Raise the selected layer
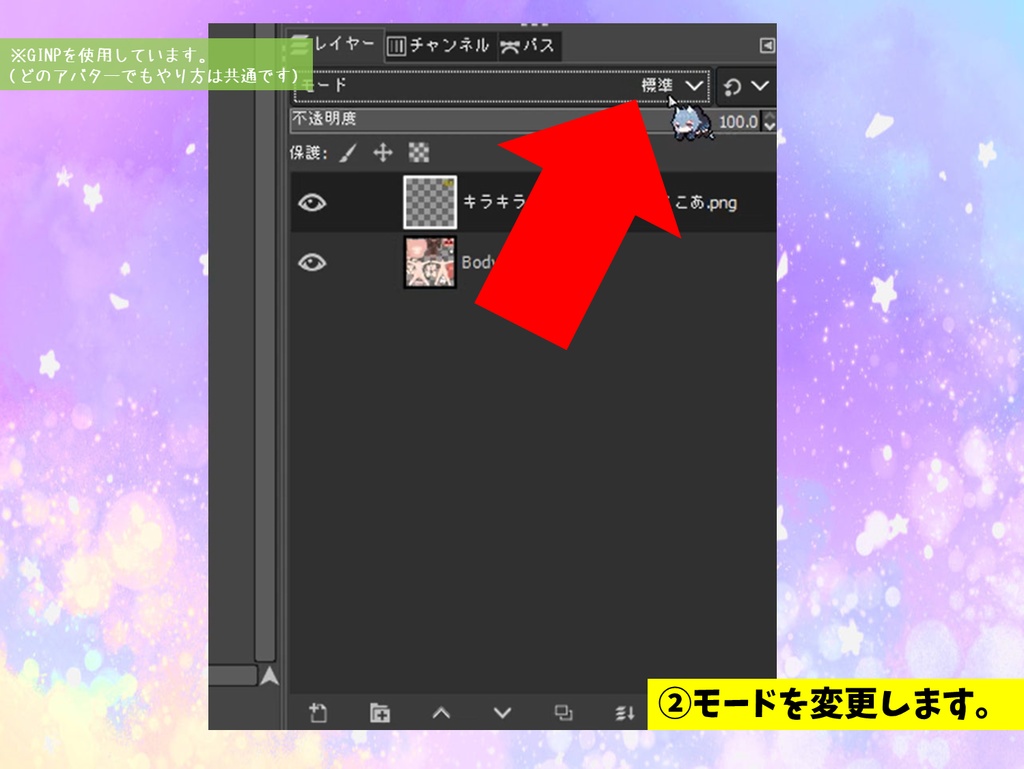 click(442, 712)
